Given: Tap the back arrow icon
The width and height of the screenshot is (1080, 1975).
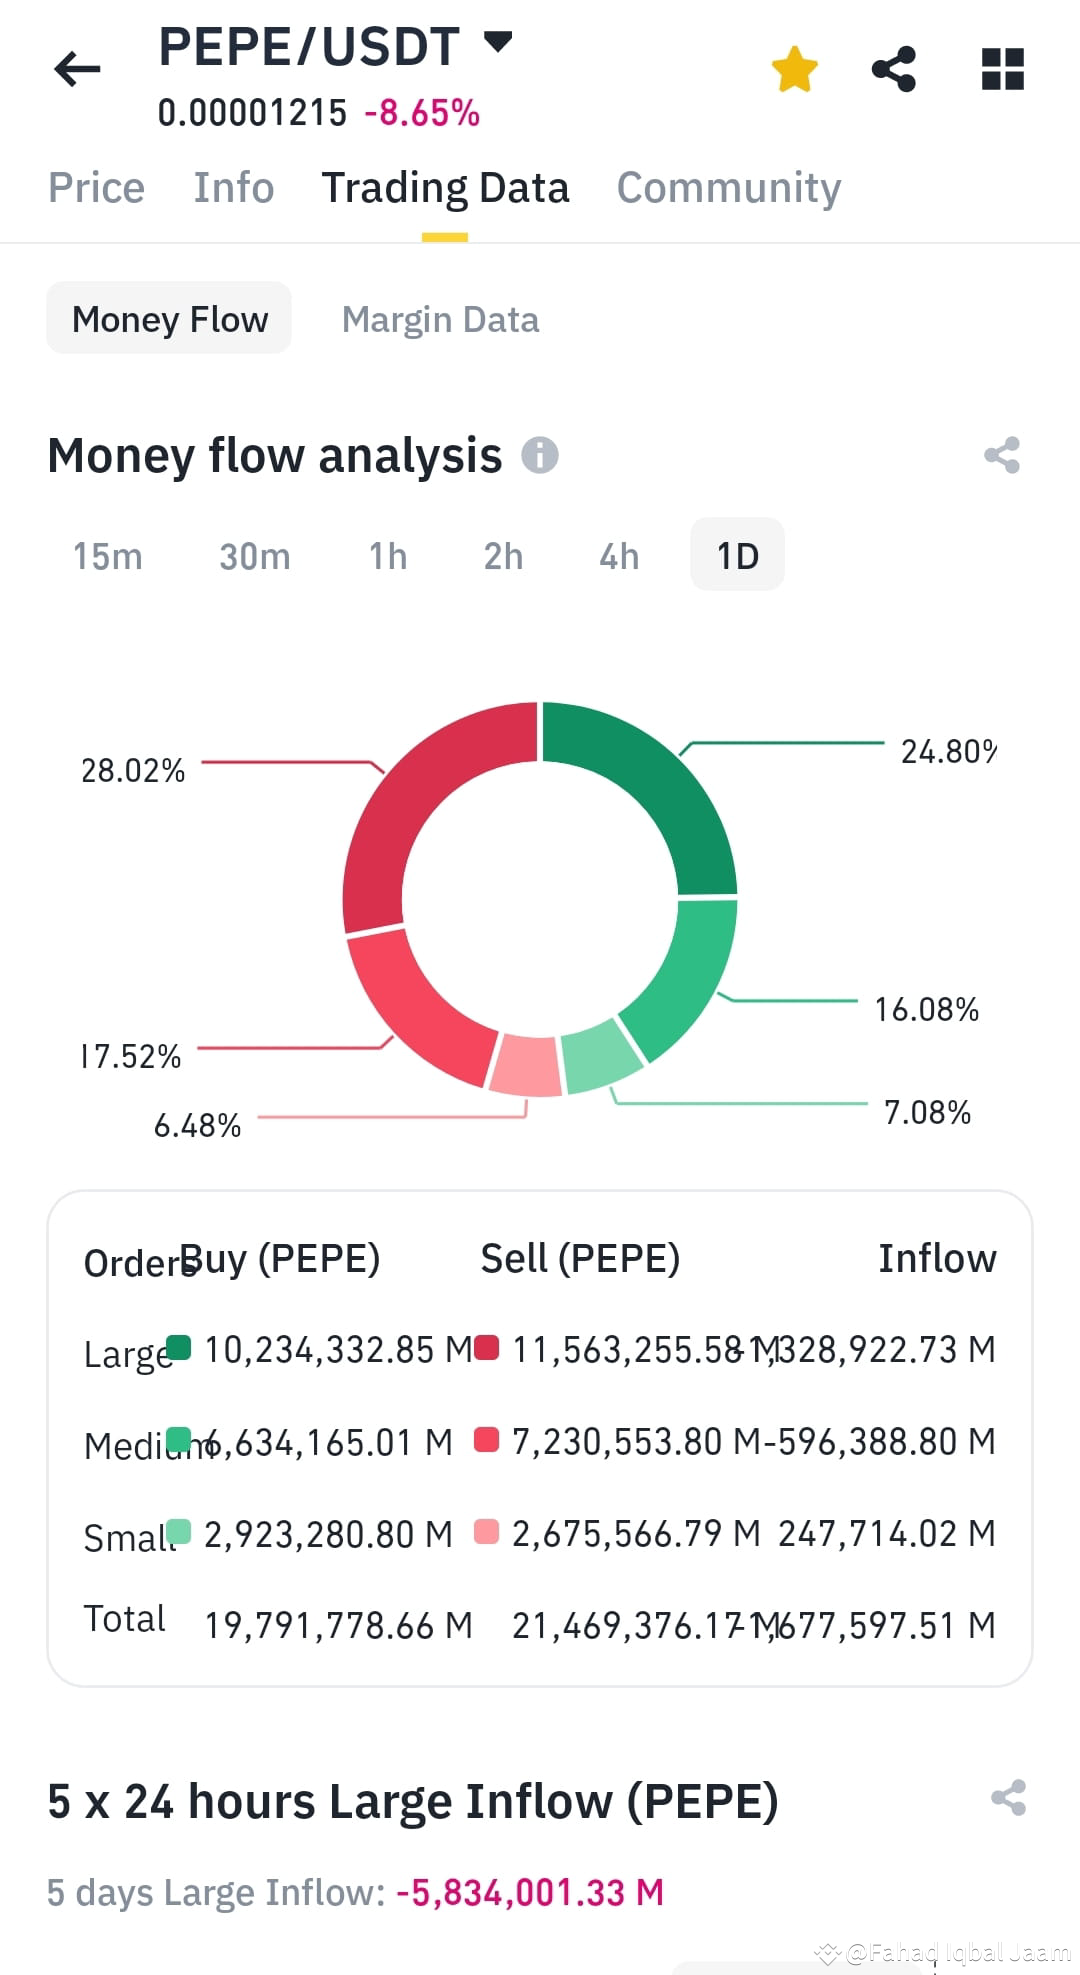Looking at the screenshot, I should [77, 69].
